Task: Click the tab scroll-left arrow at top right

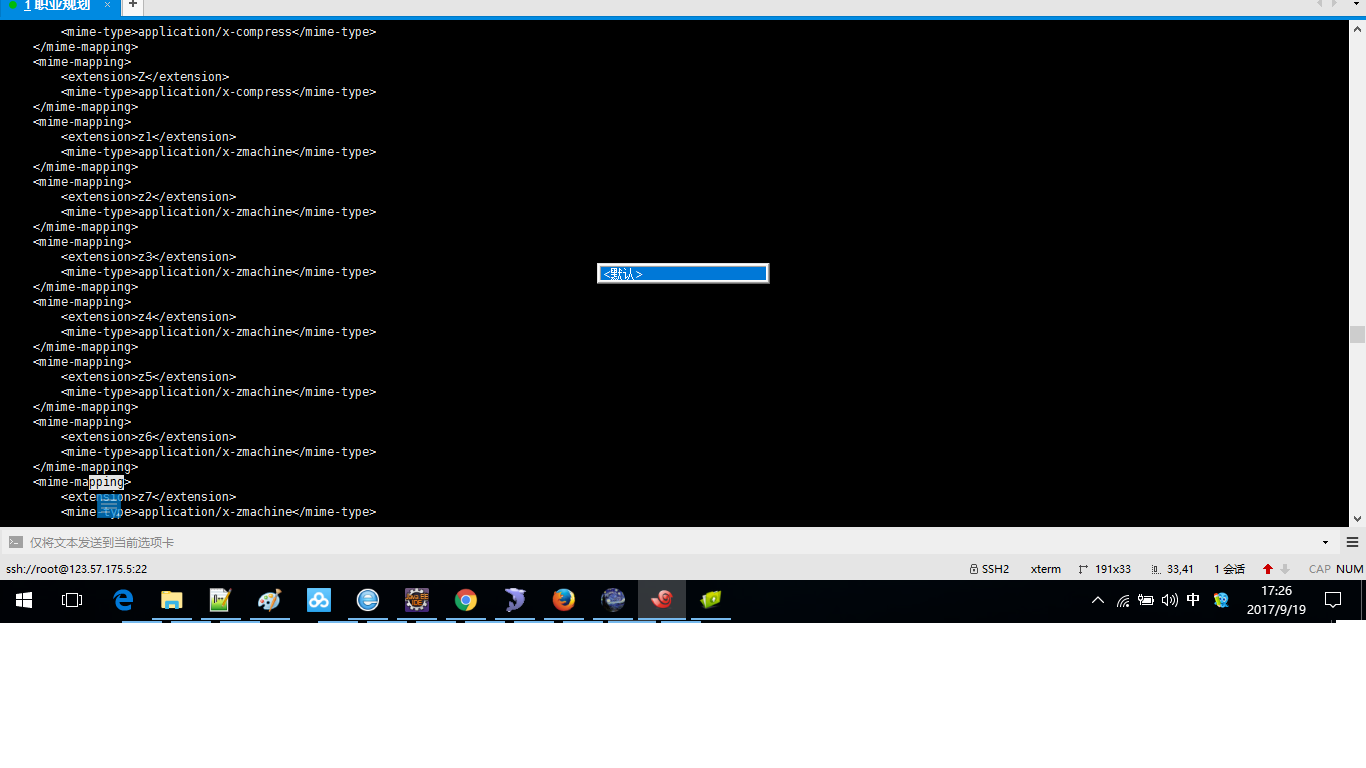Action: click(1319, 4)
